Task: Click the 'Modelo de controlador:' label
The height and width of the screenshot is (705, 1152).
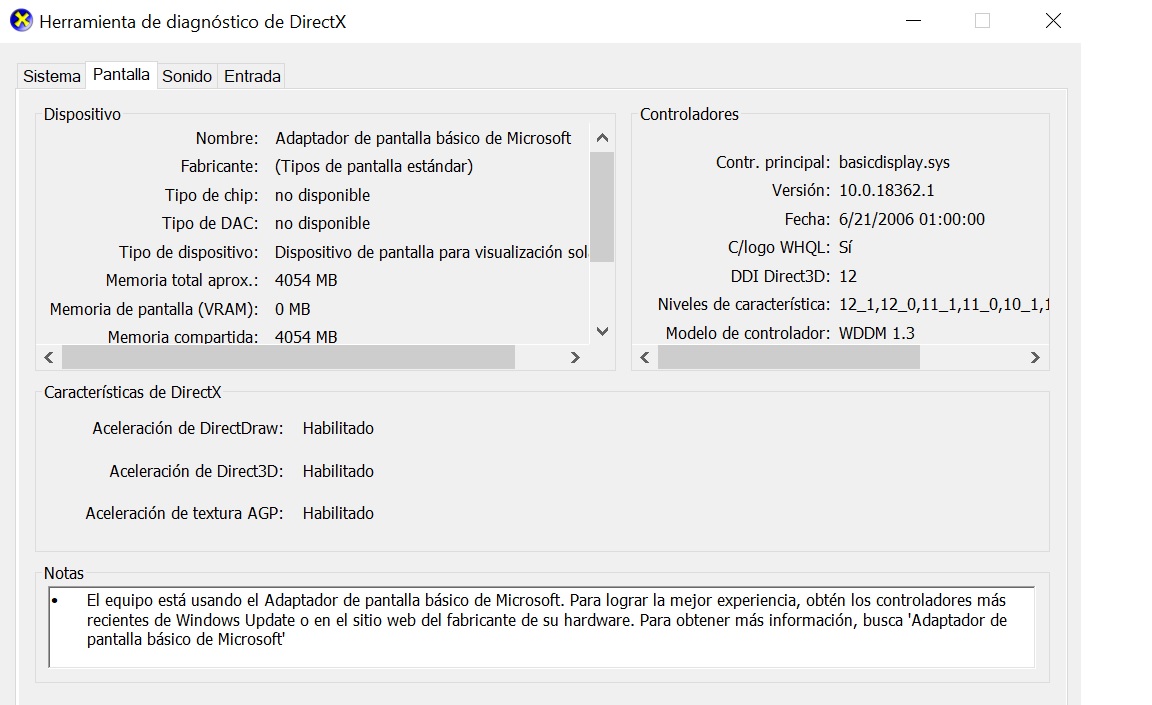Action: point(748,333)
